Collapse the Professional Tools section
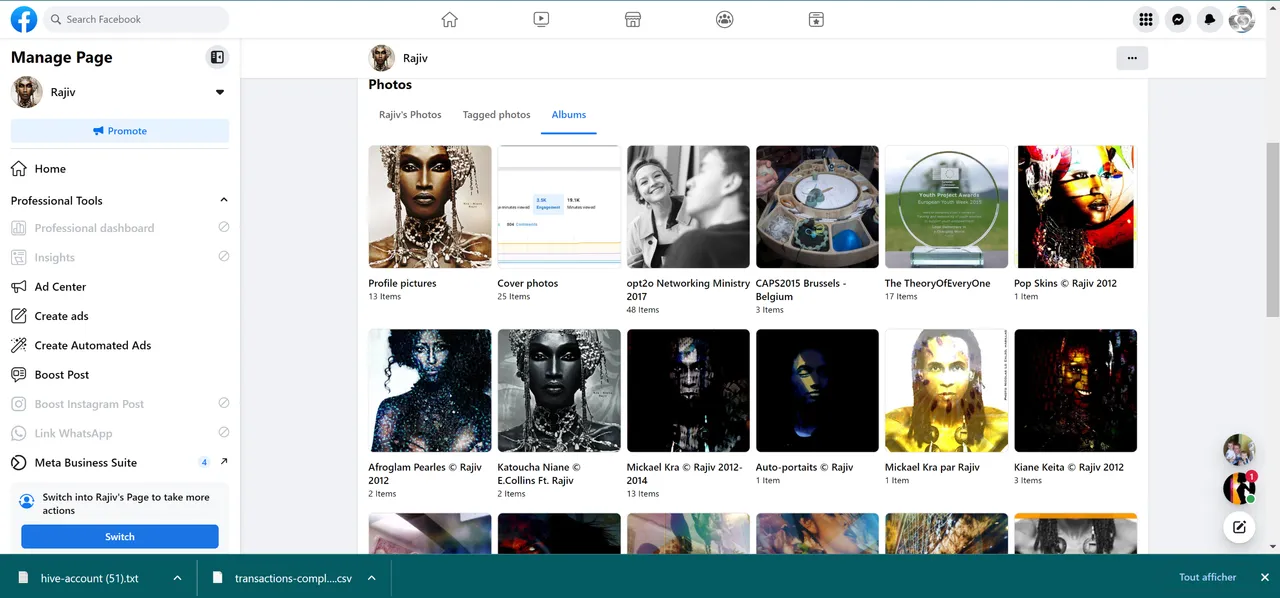This screenshot has width=1280, height=598. 224,200
